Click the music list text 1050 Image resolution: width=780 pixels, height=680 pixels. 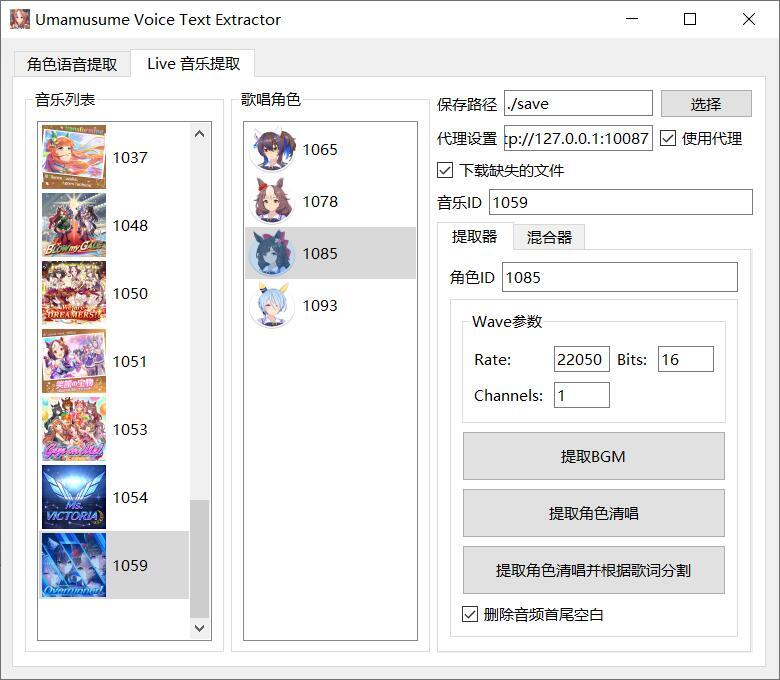point(130,293)
